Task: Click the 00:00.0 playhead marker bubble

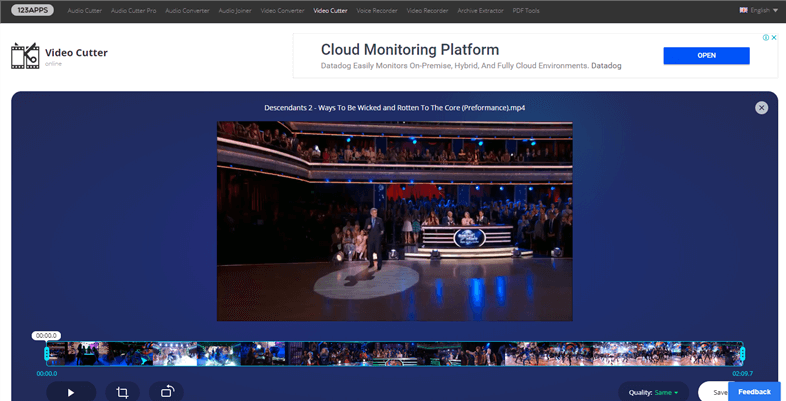Action: [x=46, y=336]
